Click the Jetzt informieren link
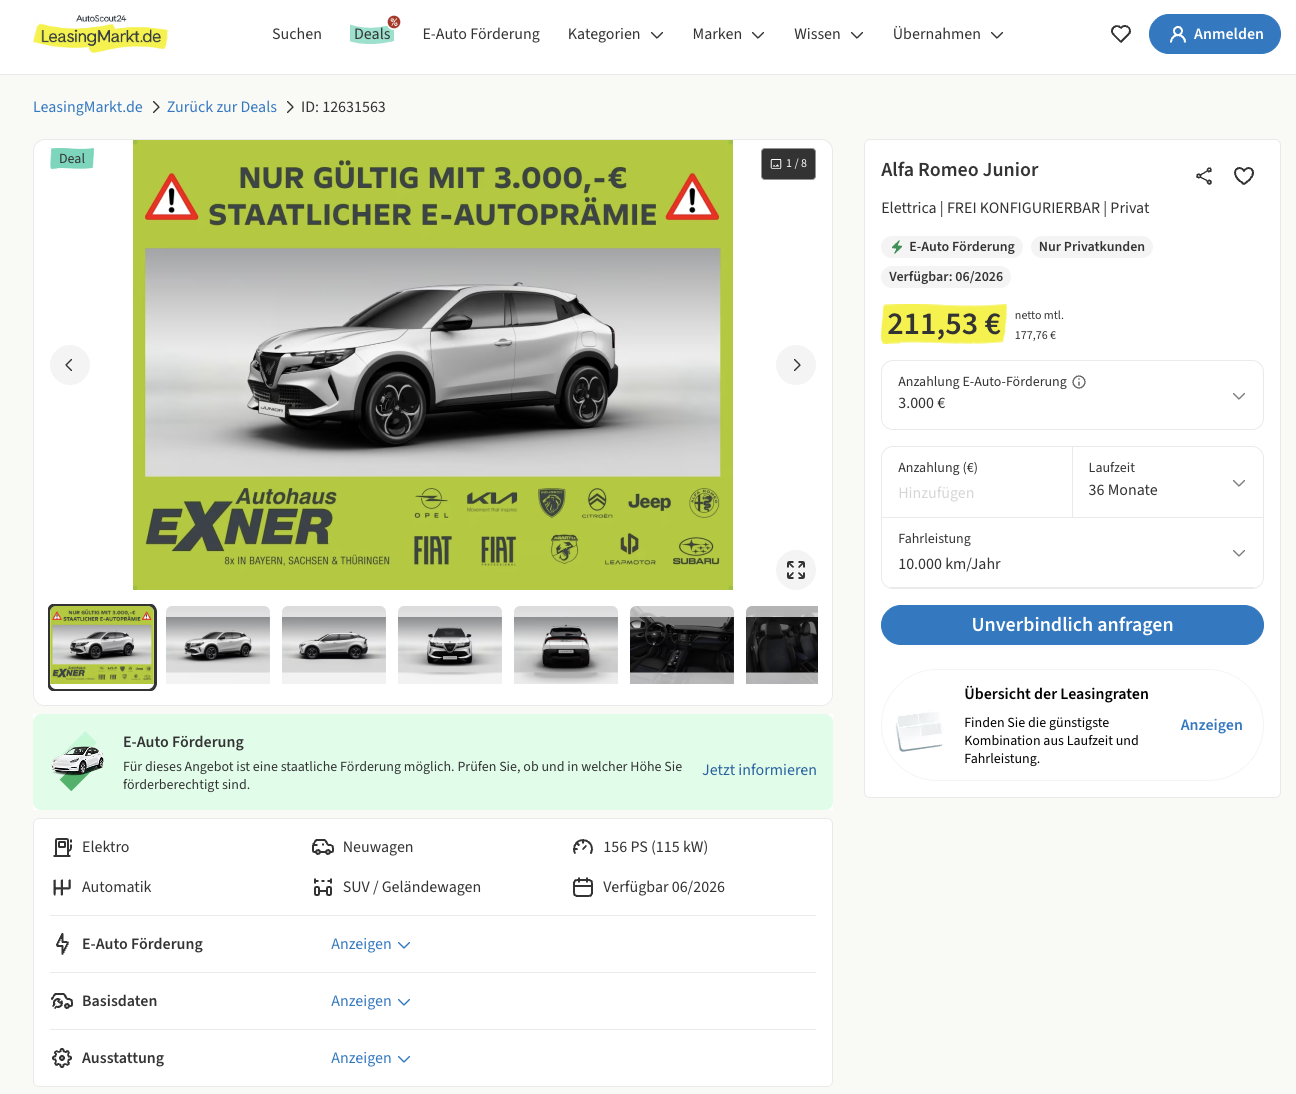Viewport: 1296px width, 1094px height. click(759, 770)
